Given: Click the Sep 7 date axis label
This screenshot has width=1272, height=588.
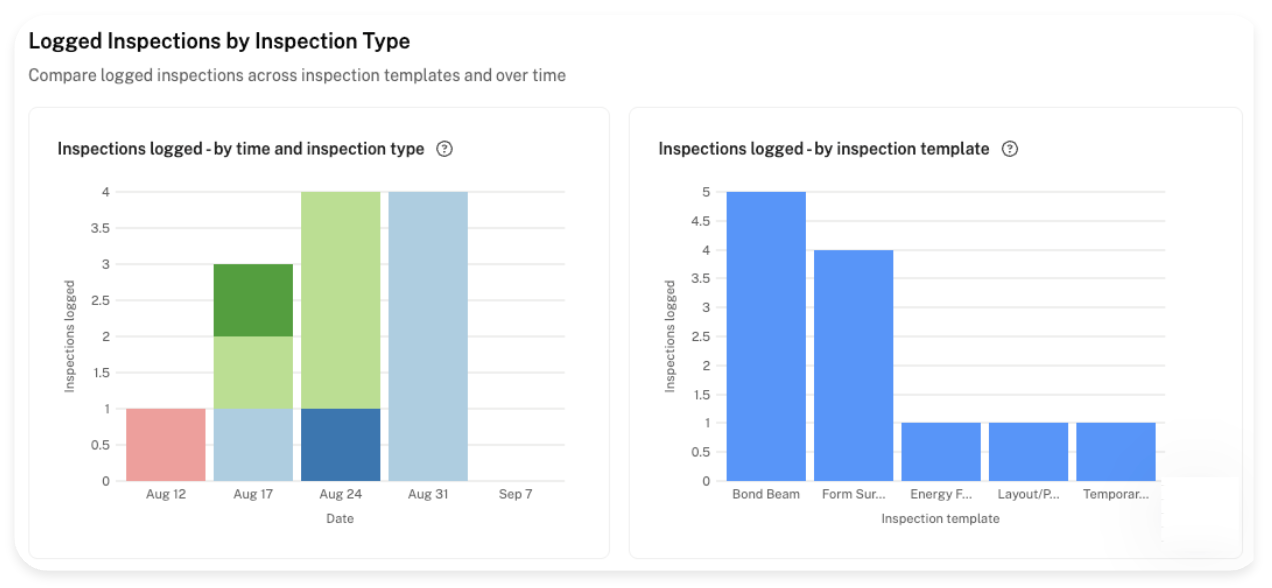Looking at the screenshot, I should 516,494.
